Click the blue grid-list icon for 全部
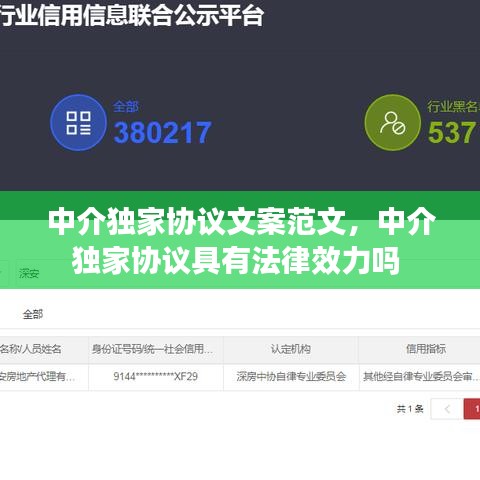 (78, 123)
